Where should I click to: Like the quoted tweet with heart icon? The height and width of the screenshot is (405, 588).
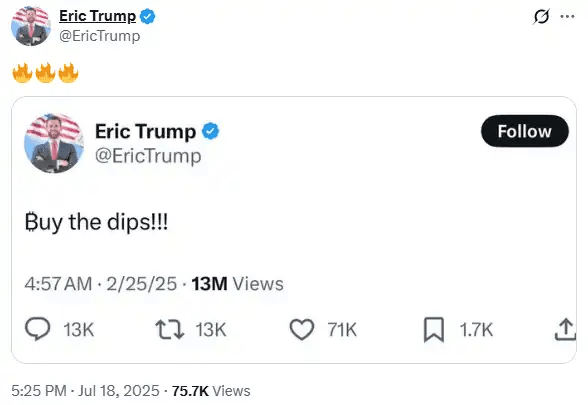(x=302, y=329)
